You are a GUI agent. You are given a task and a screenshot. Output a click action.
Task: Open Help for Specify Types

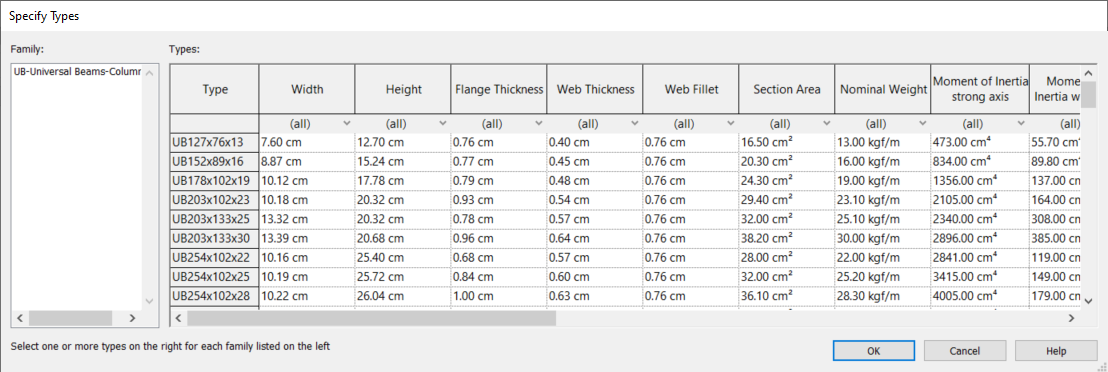1056,351
